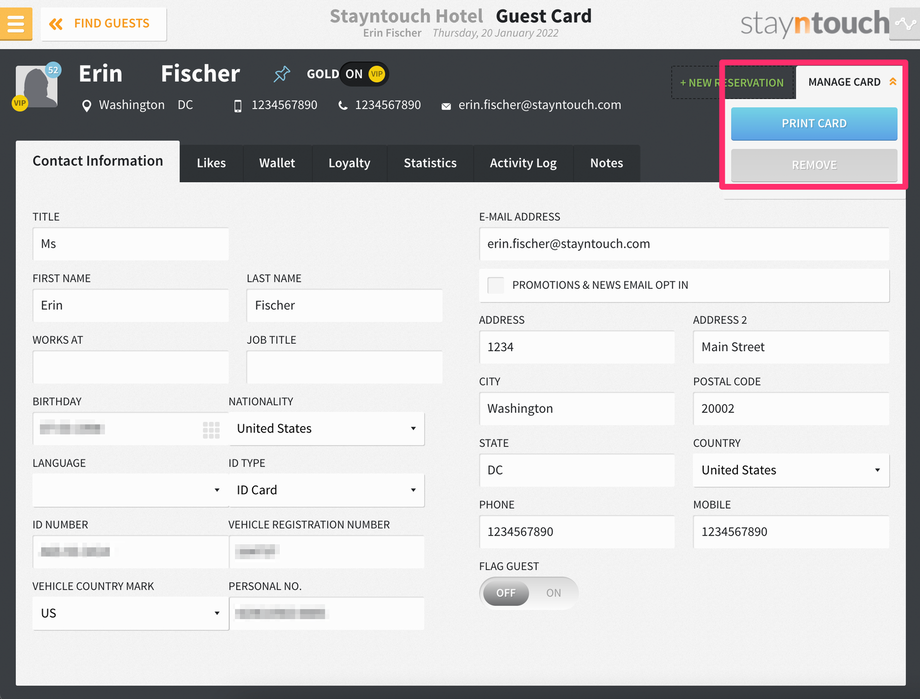Open the Likes tab
The image size is (920, 699).
[x=211, y=163]
